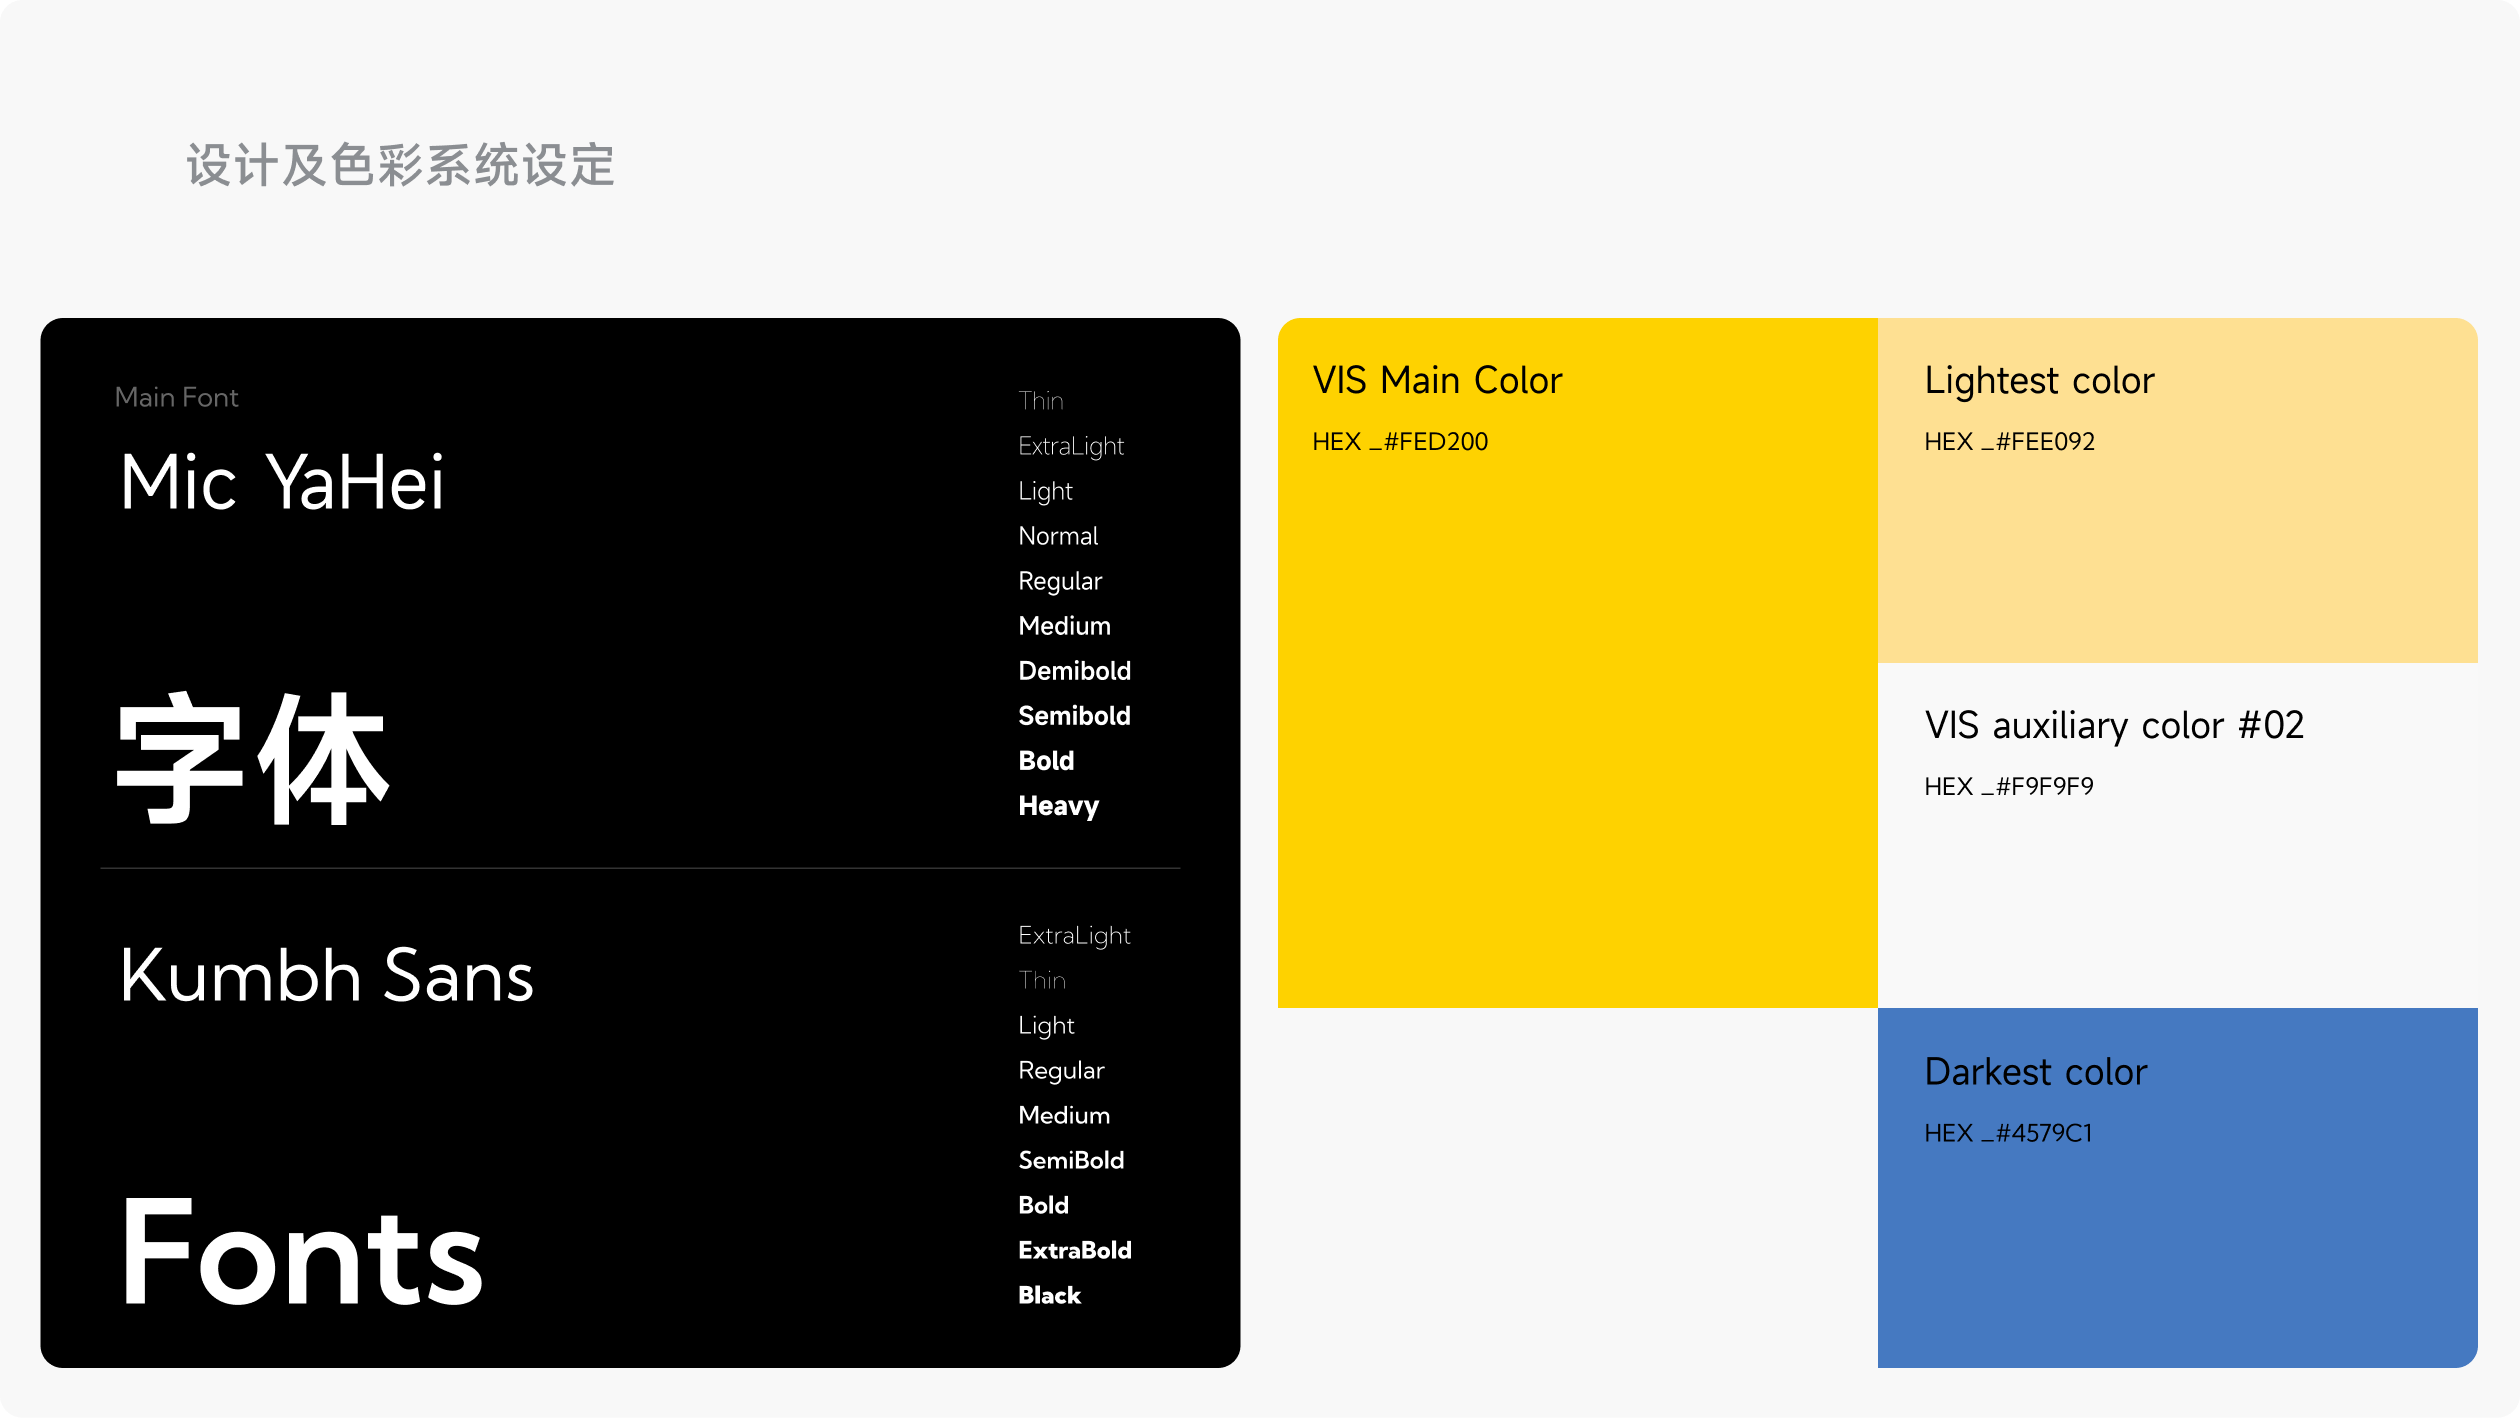The image size is (2520, 1418).
Task: Select the Demibold weight under Mic YaHei
Action: pos(1074,671)
